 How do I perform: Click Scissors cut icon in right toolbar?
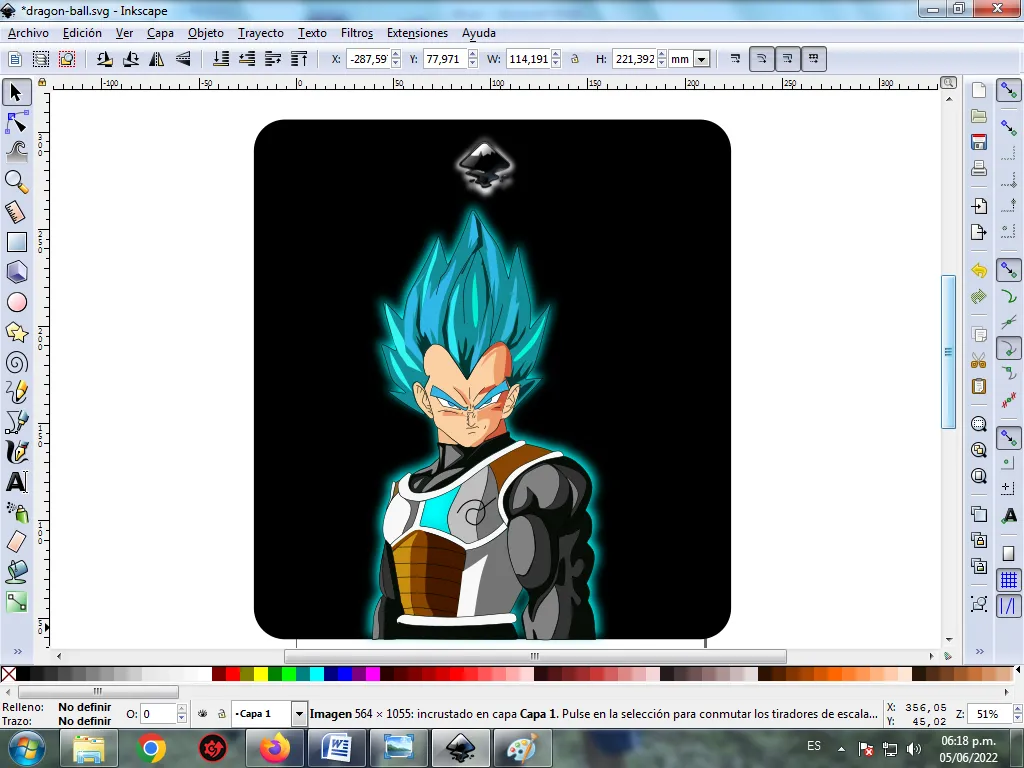(978, 360)
